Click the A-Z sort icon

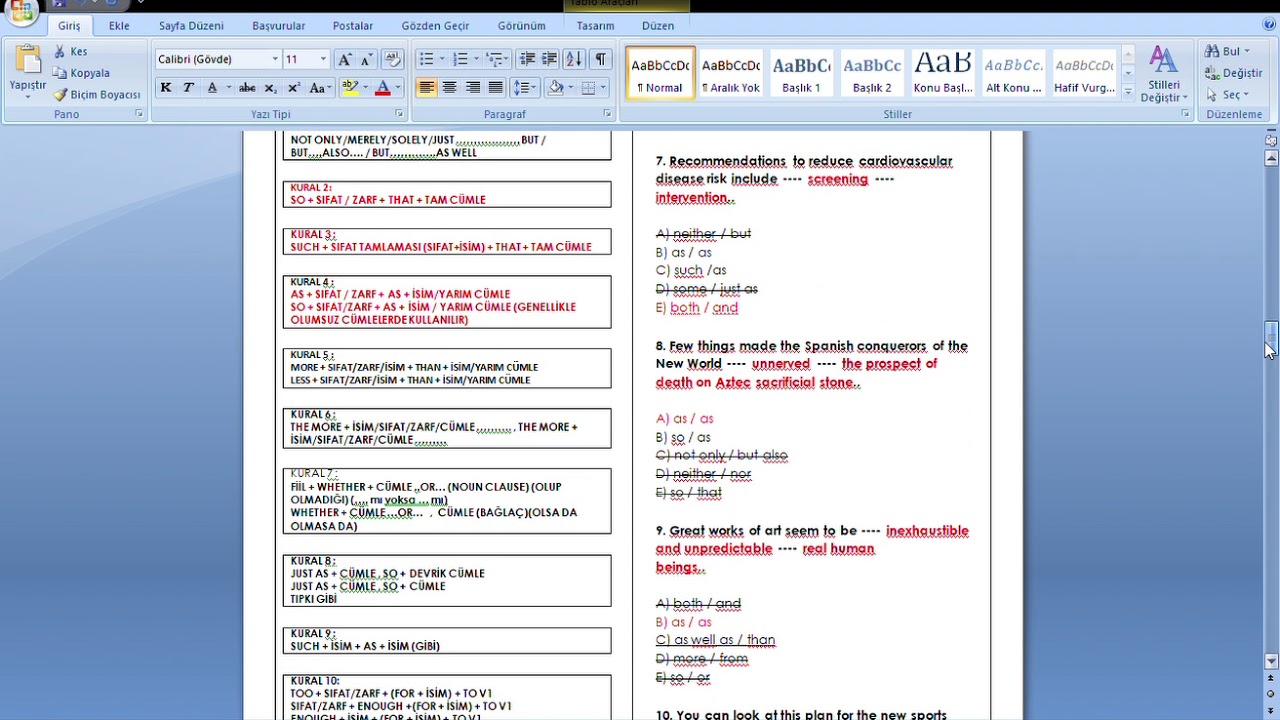click(x=574, y=59)
